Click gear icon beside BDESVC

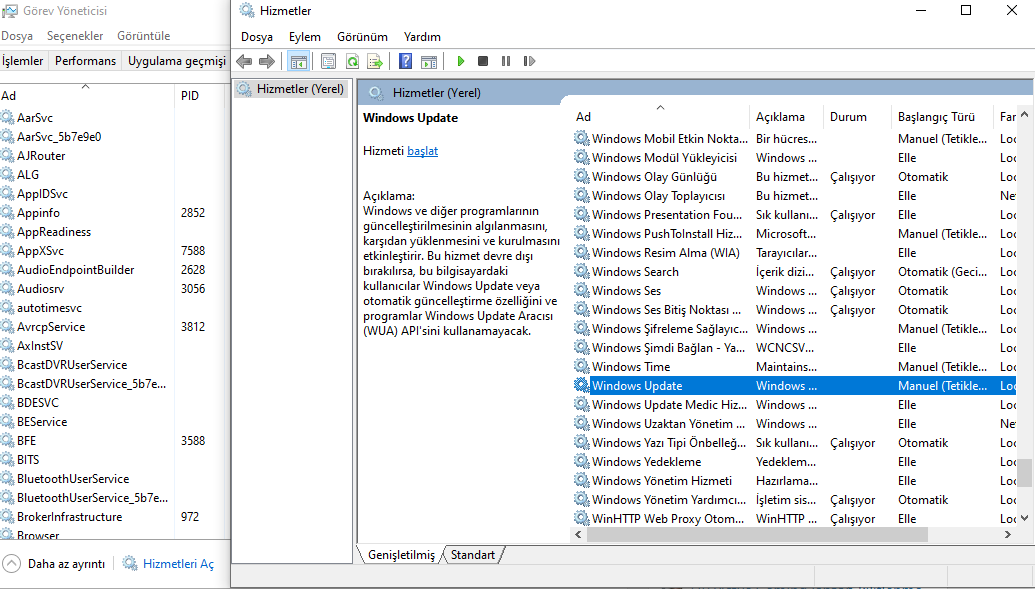7,402
